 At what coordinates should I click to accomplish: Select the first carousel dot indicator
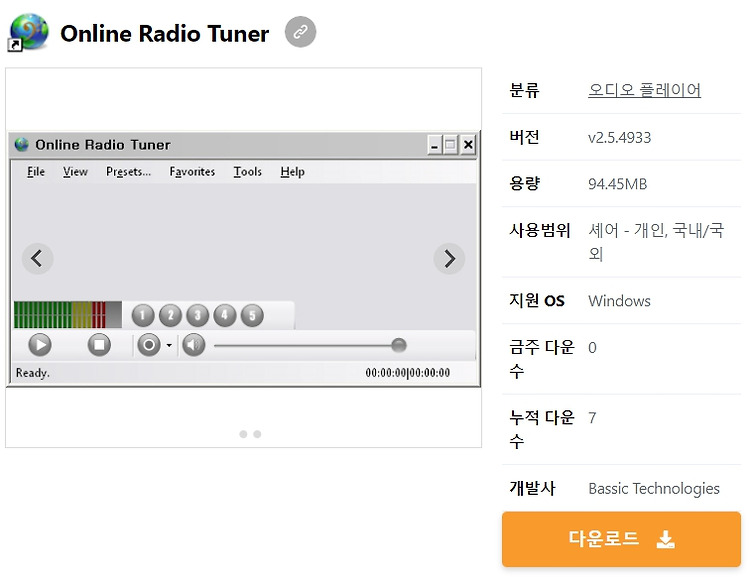243,434
